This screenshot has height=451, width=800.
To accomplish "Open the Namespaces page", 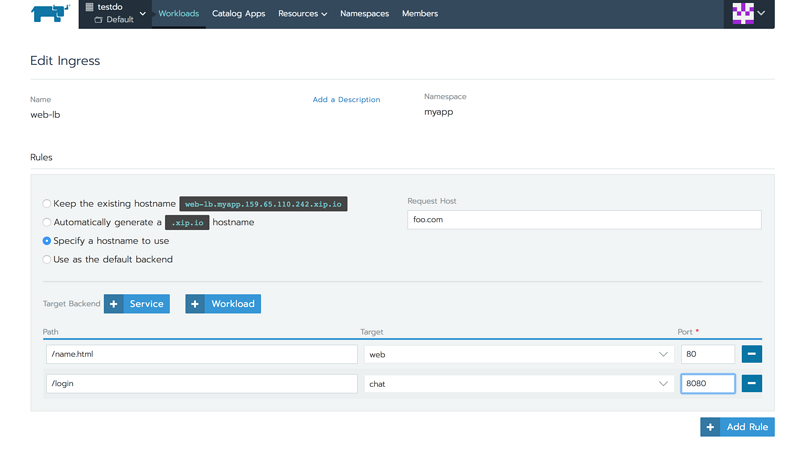I will [364, 14].
